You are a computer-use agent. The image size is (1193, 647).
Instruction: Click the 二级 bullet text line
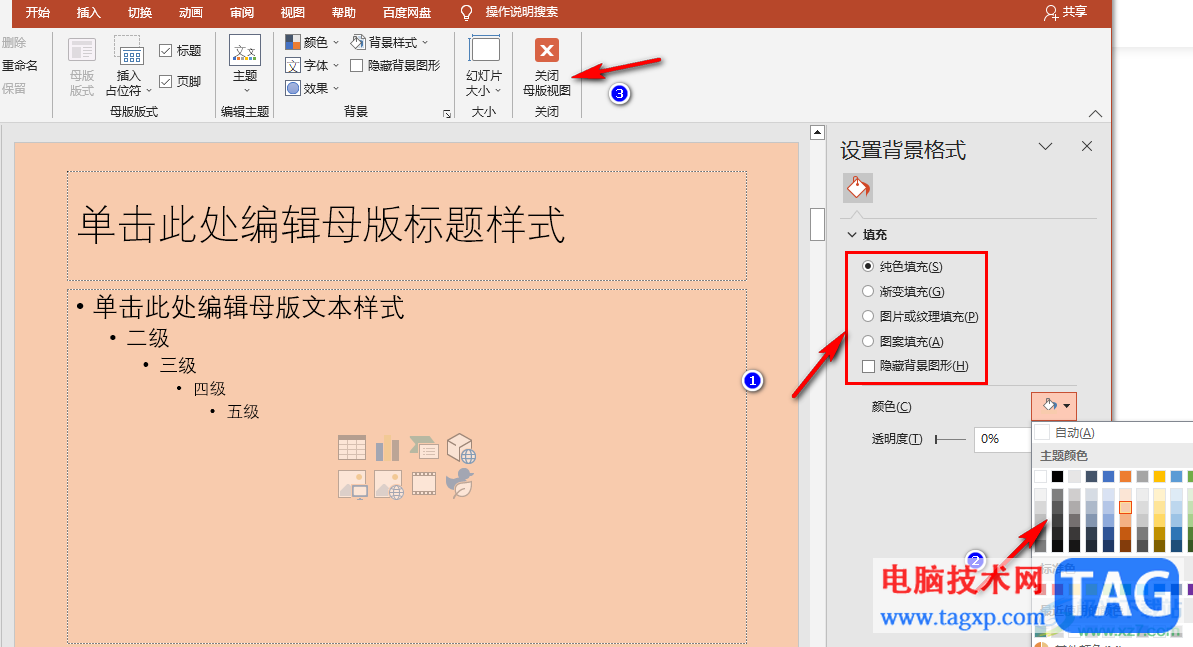148,338
